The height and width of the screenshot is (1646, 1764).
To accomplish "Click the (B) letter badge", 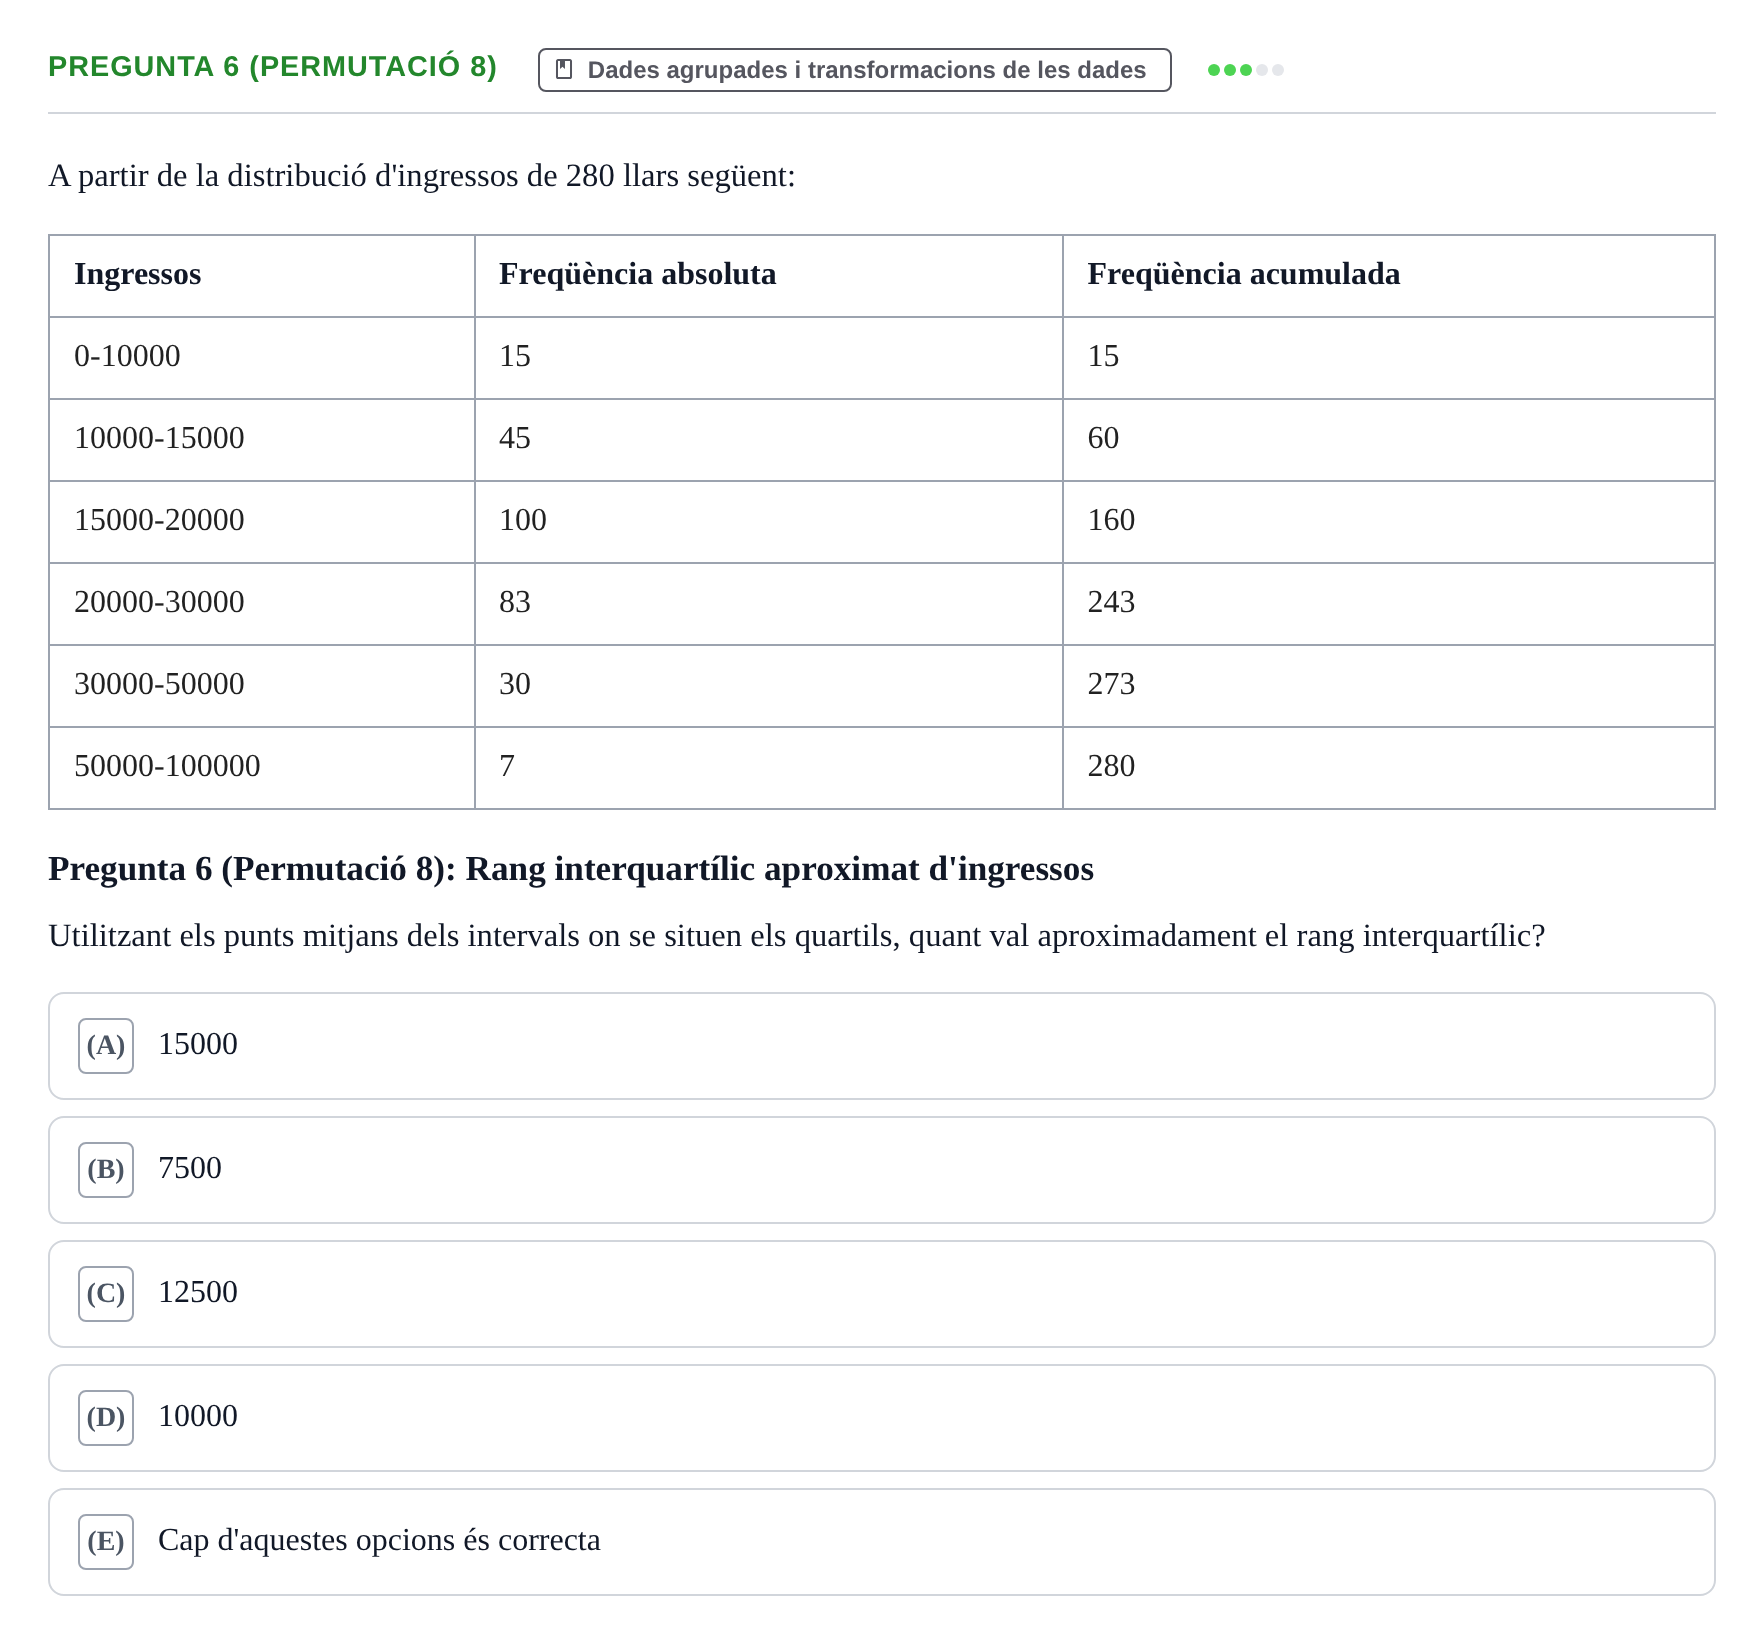I will [x=106, y=1170].
